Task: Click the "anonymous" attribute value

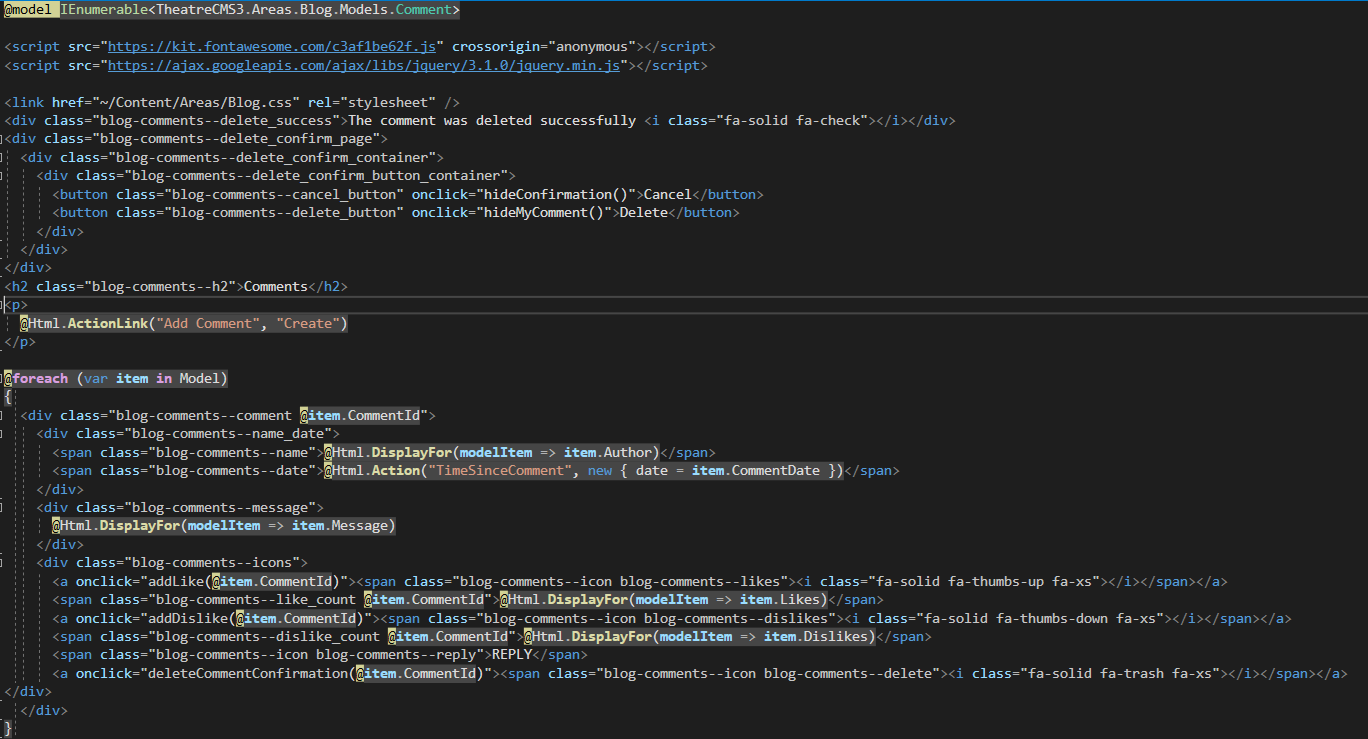Action: coord(592,47)
